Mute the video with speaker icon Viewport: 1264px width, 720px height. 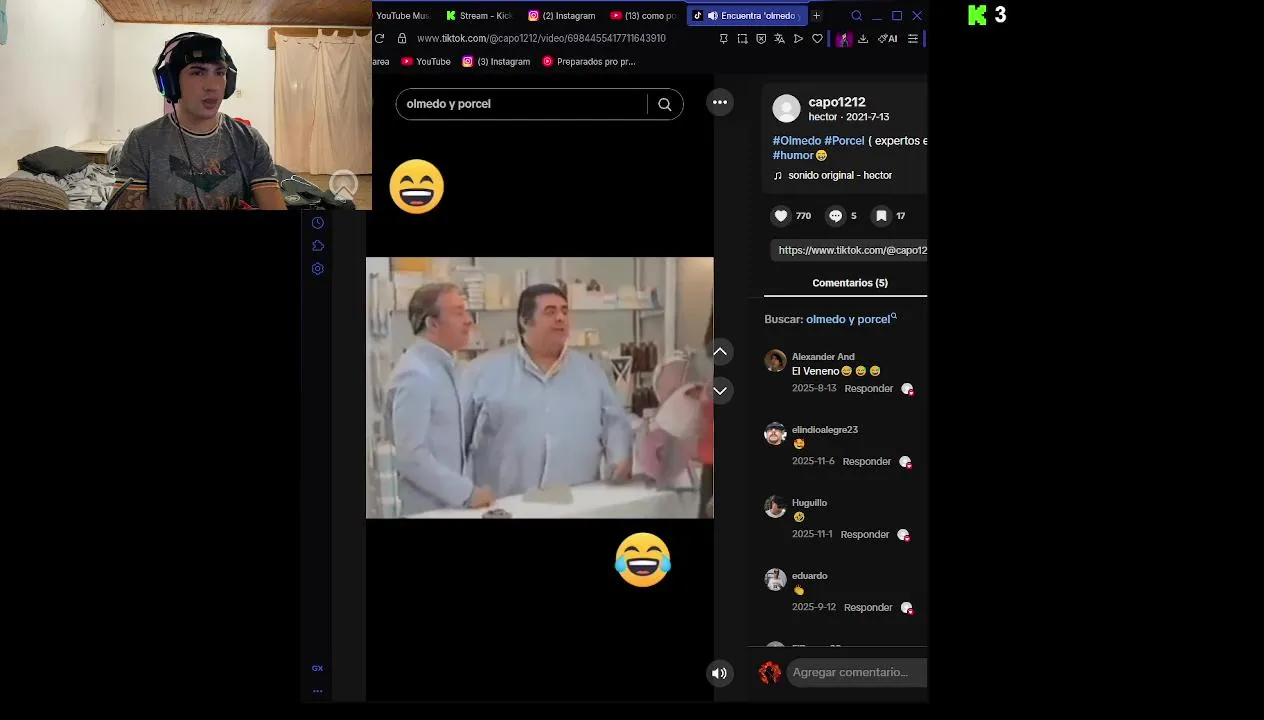pos(719,673)
